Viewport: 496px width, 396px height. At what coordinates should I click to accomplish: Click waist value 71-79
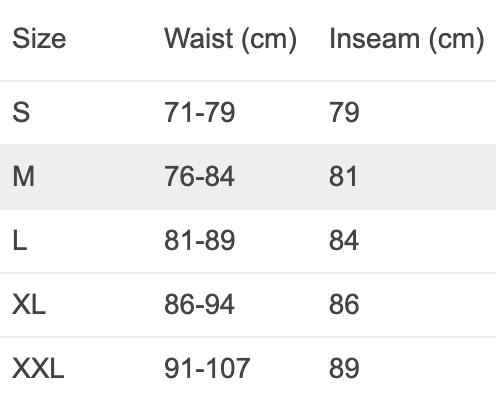[200, 112]
